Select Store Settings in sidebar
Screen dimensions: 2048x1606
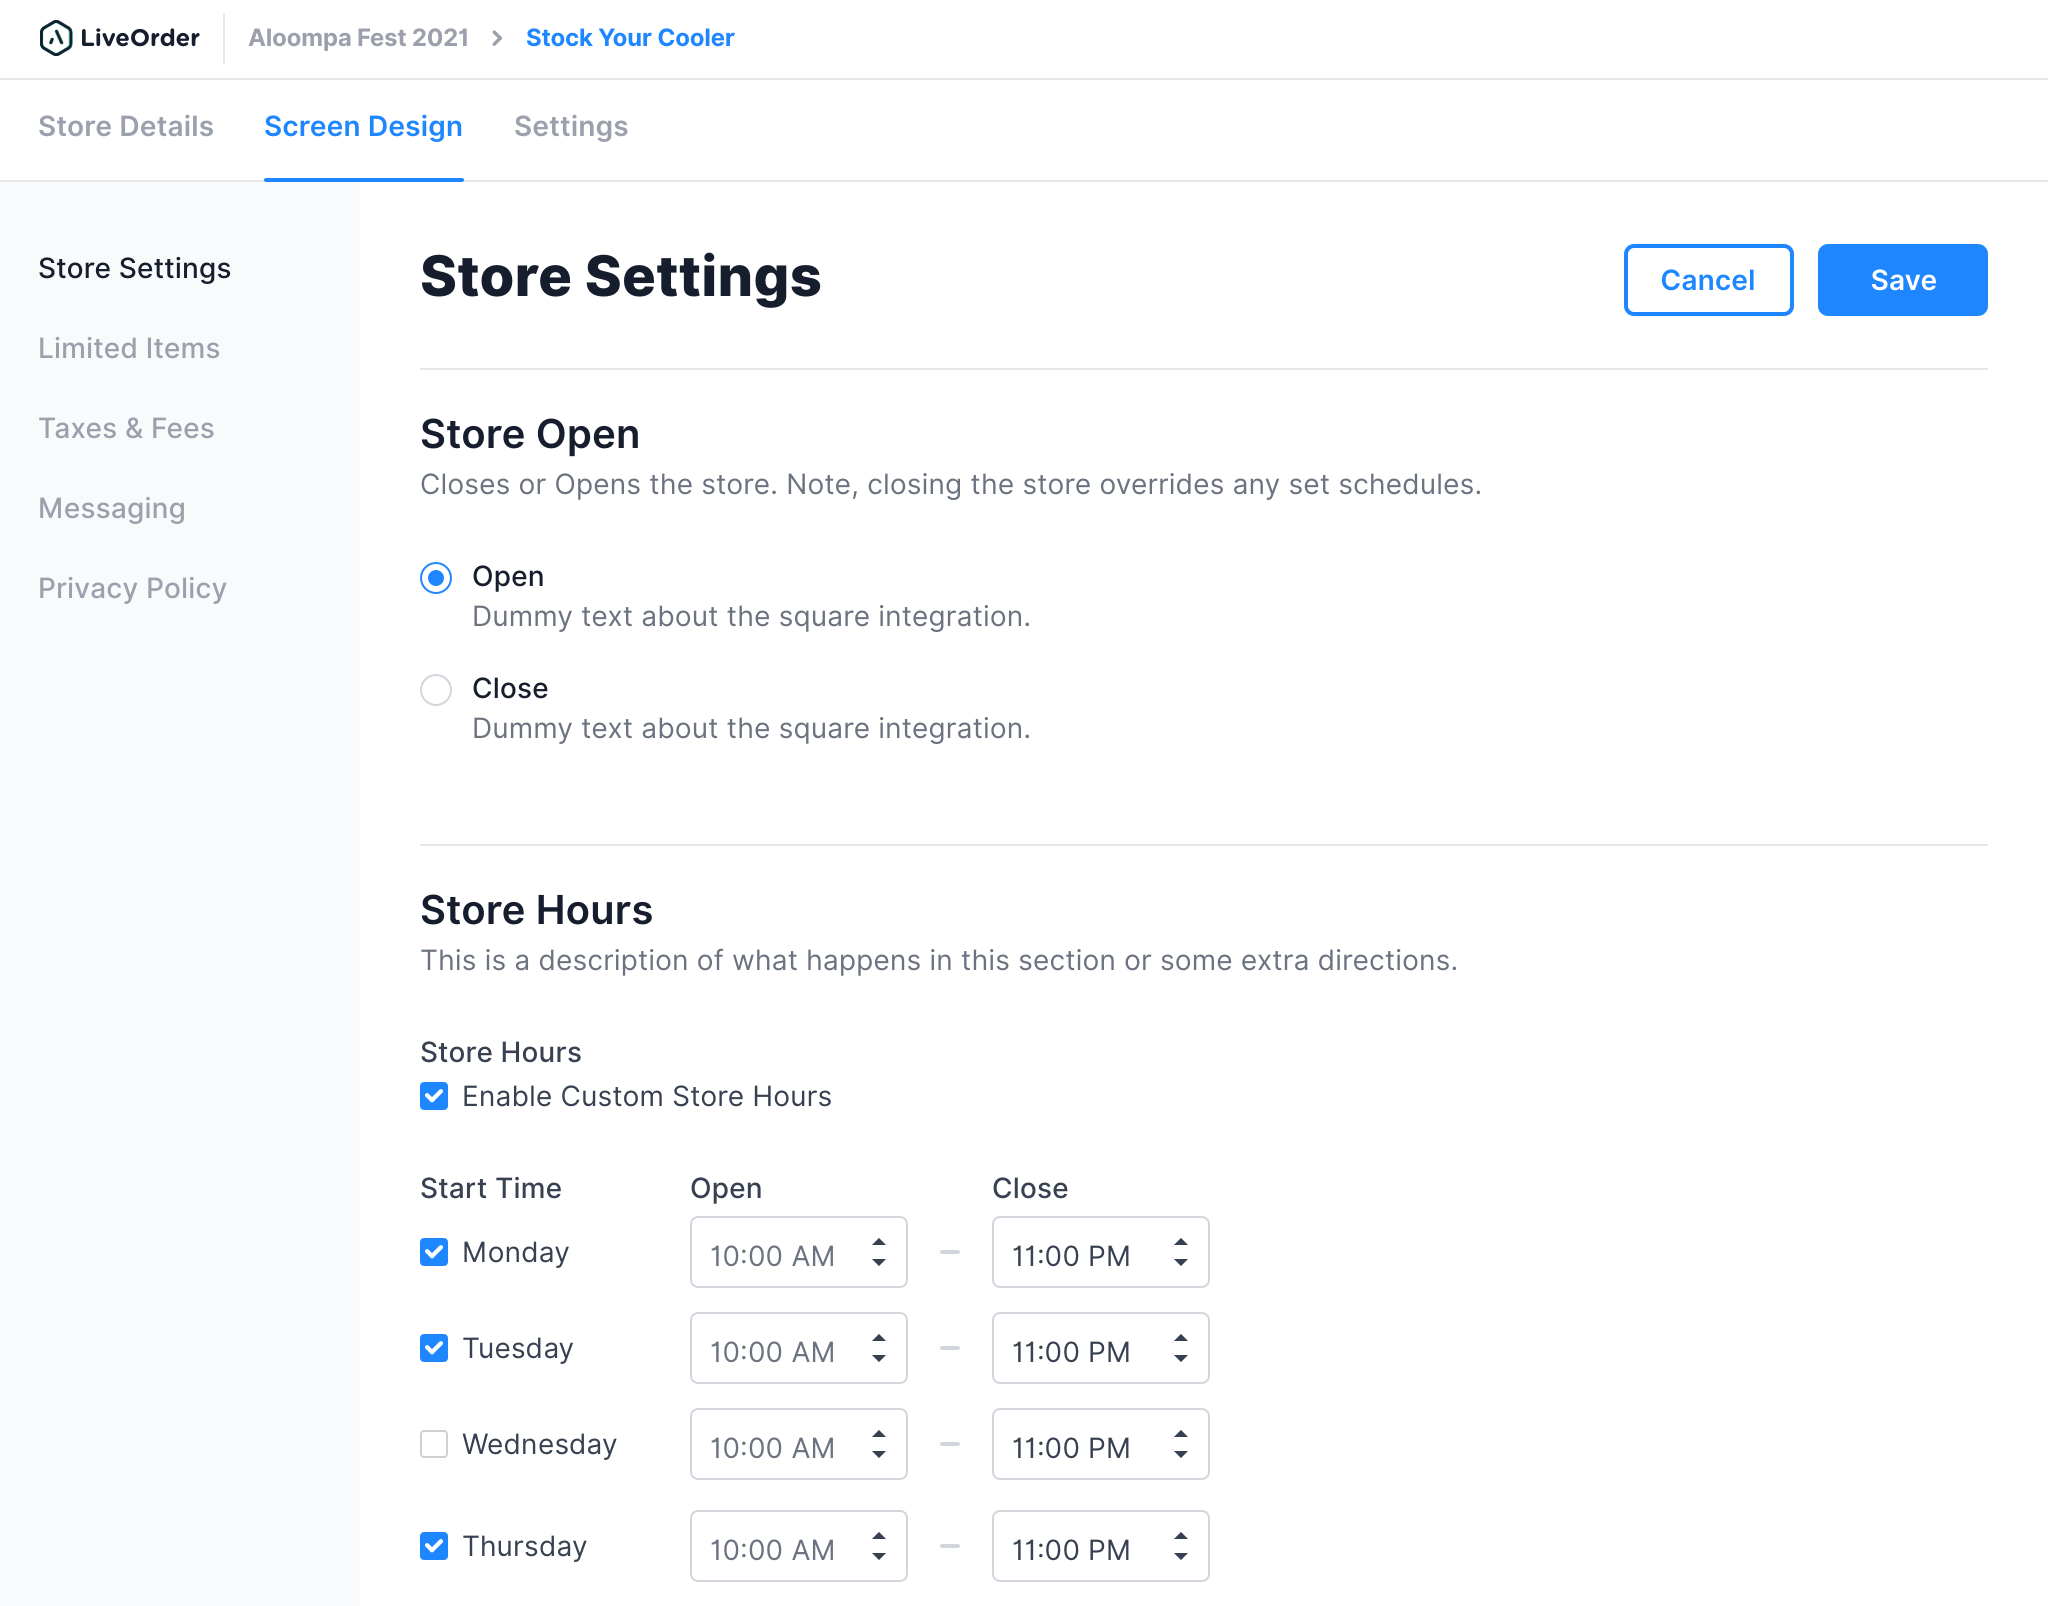point(134,268)
